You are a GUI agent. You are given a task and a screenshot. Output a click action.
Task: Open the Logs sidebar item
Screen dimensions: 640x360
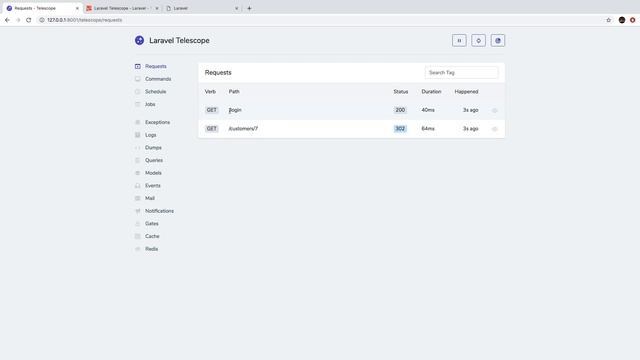pyautogui.click(x=151, y=135)
